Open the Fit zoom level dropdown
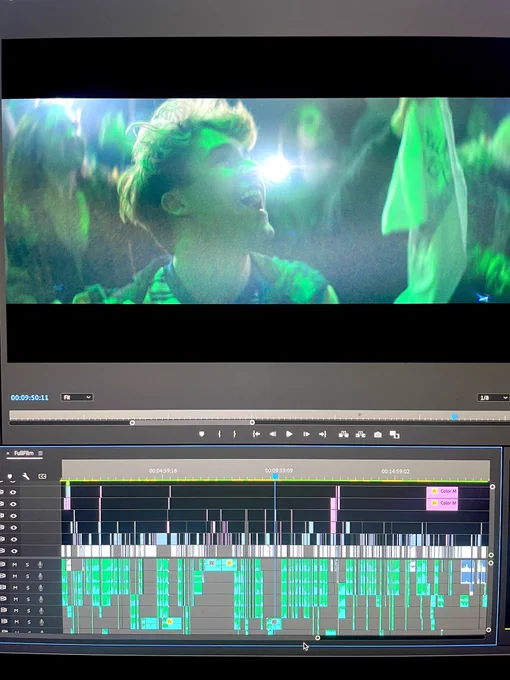 pyautogui.click(x=77, y=397)
